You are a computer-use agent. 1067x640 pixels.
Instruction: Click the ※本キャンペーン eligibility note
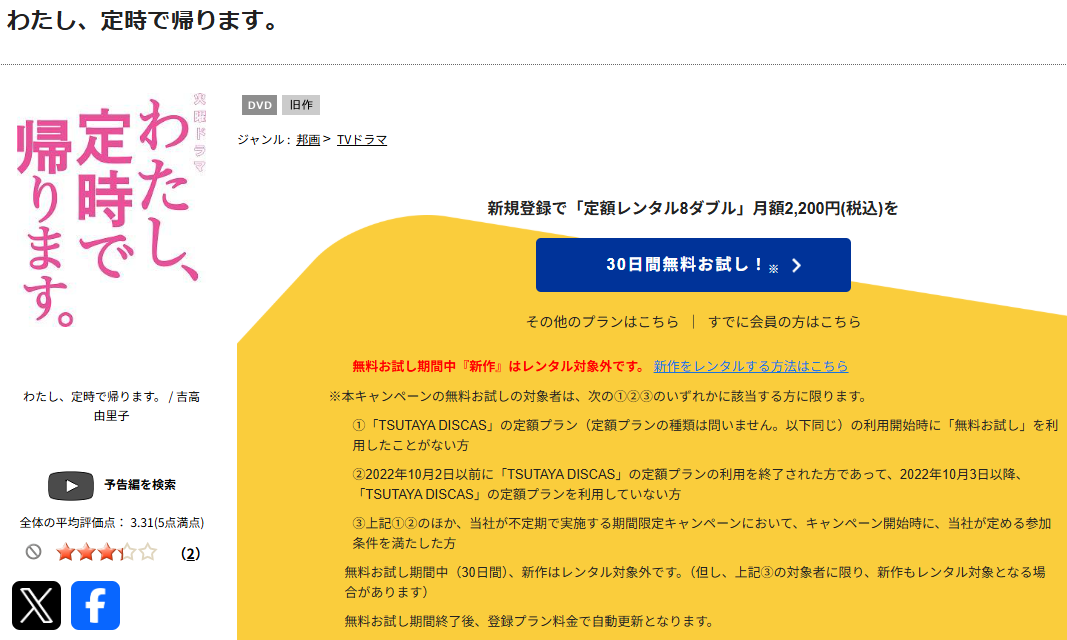click(599, 397)
